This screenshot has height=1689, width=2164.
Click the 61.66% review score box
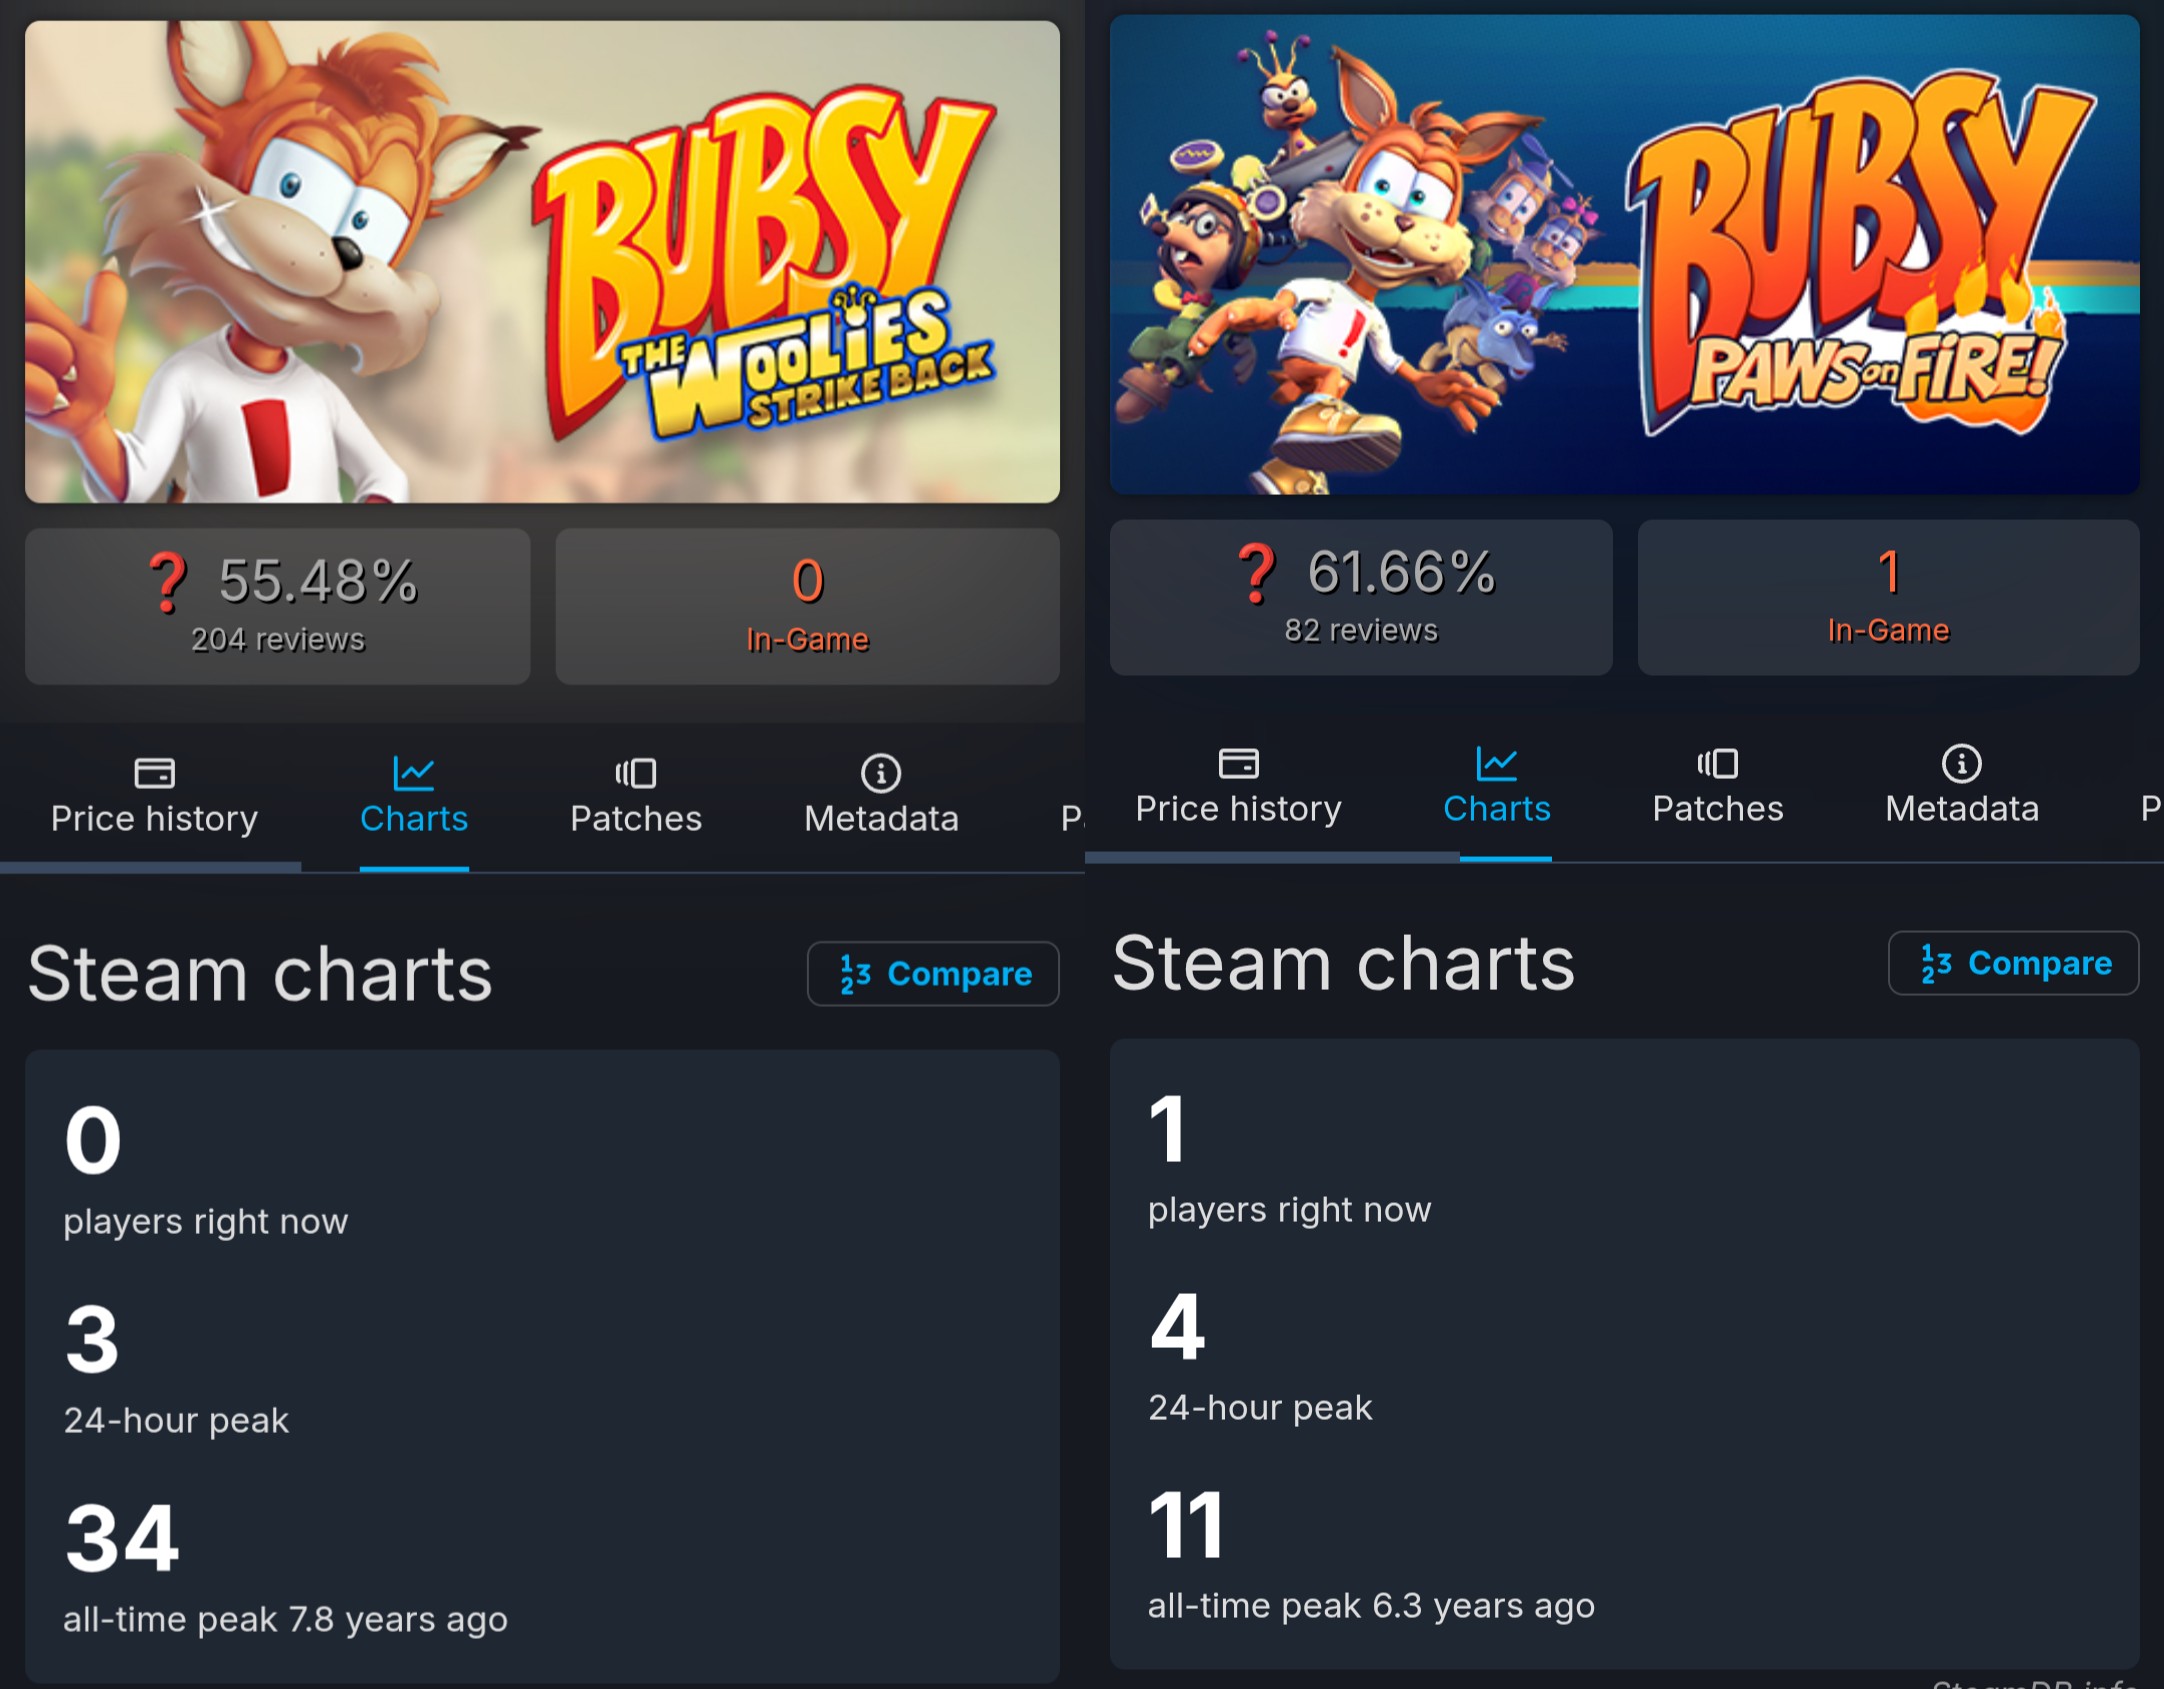(x=1361, y=597)
